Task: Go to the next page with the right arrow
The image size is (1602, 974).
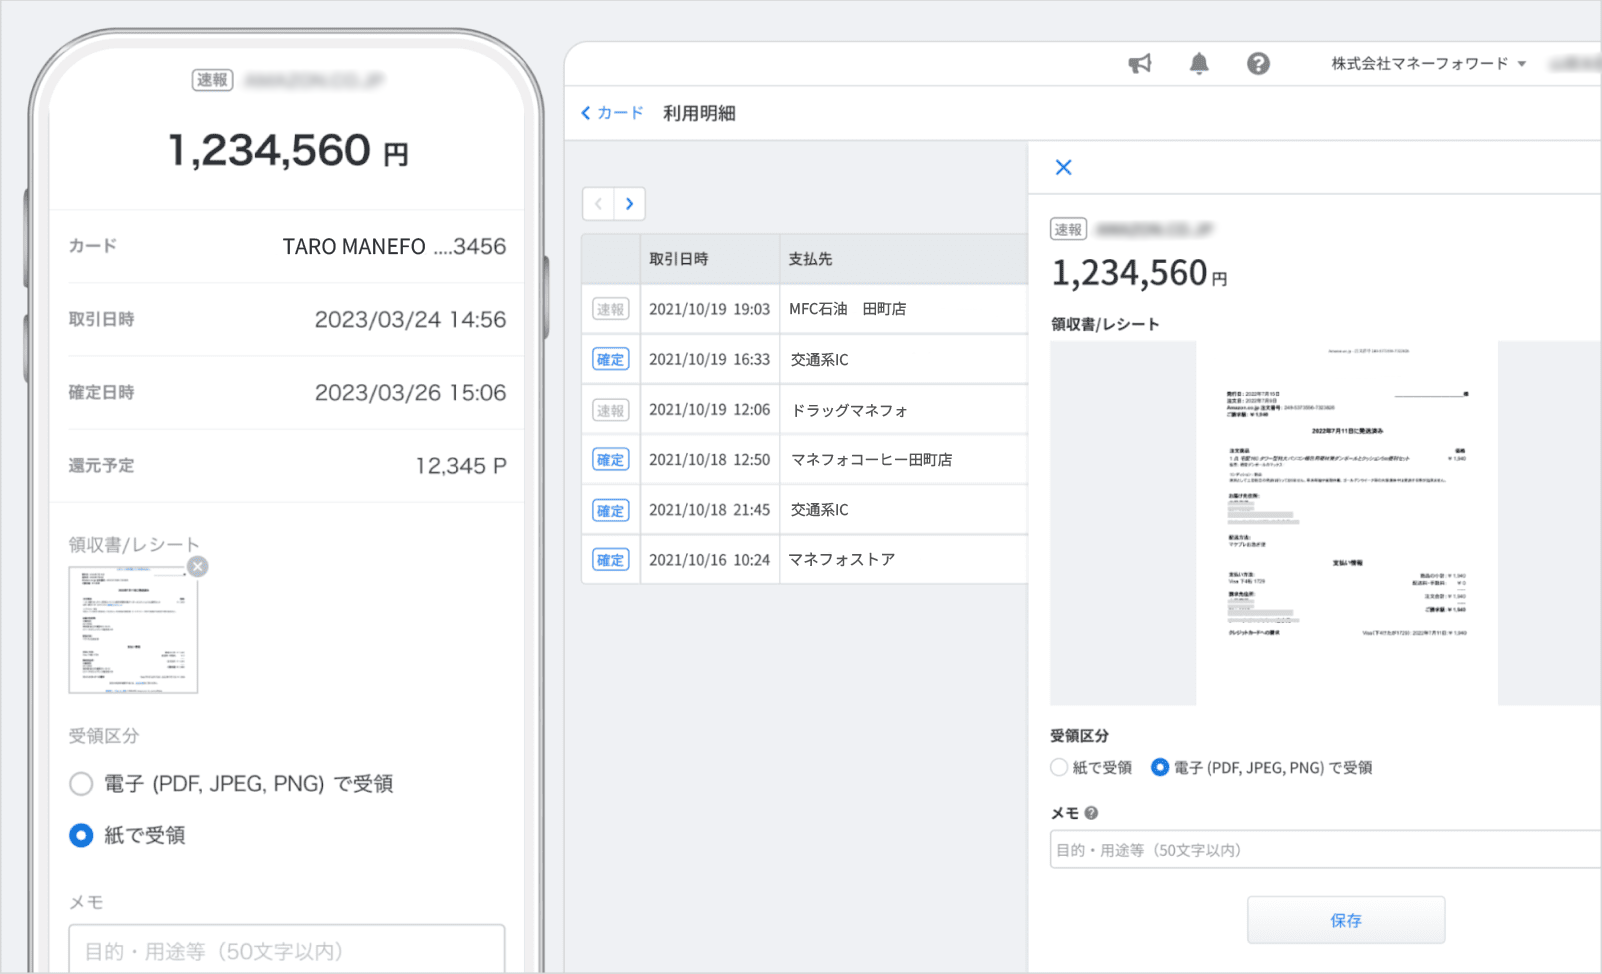Action: 630,203
